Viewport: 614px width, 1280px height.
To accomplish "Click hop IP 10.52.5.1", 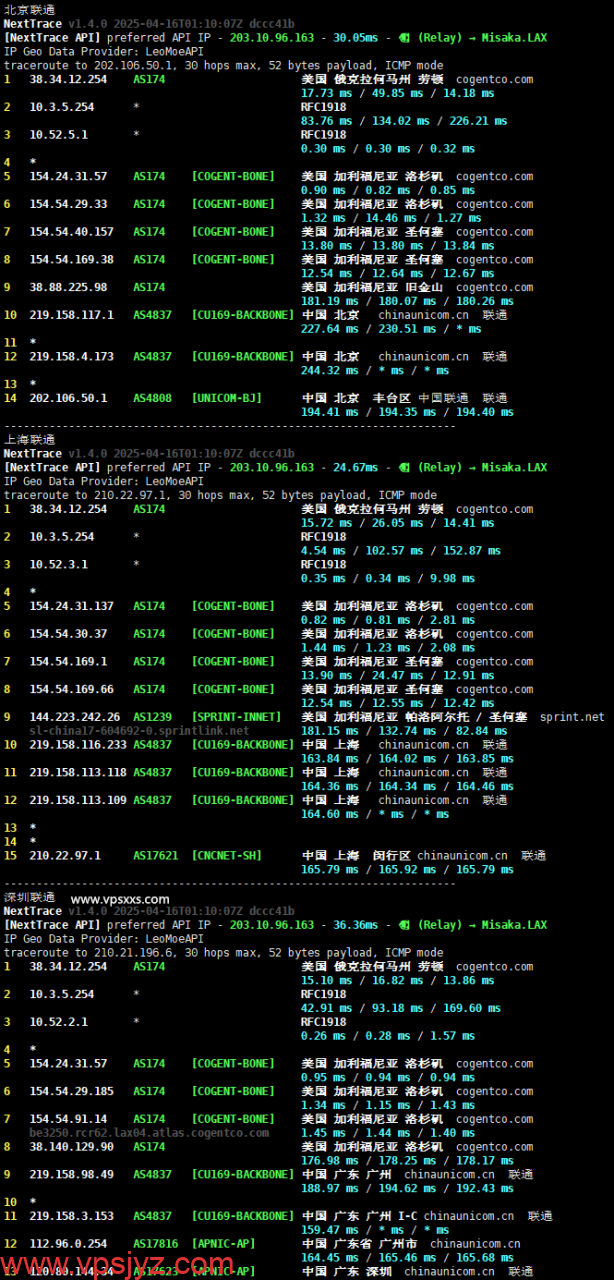I will click(x=59, y=134).
